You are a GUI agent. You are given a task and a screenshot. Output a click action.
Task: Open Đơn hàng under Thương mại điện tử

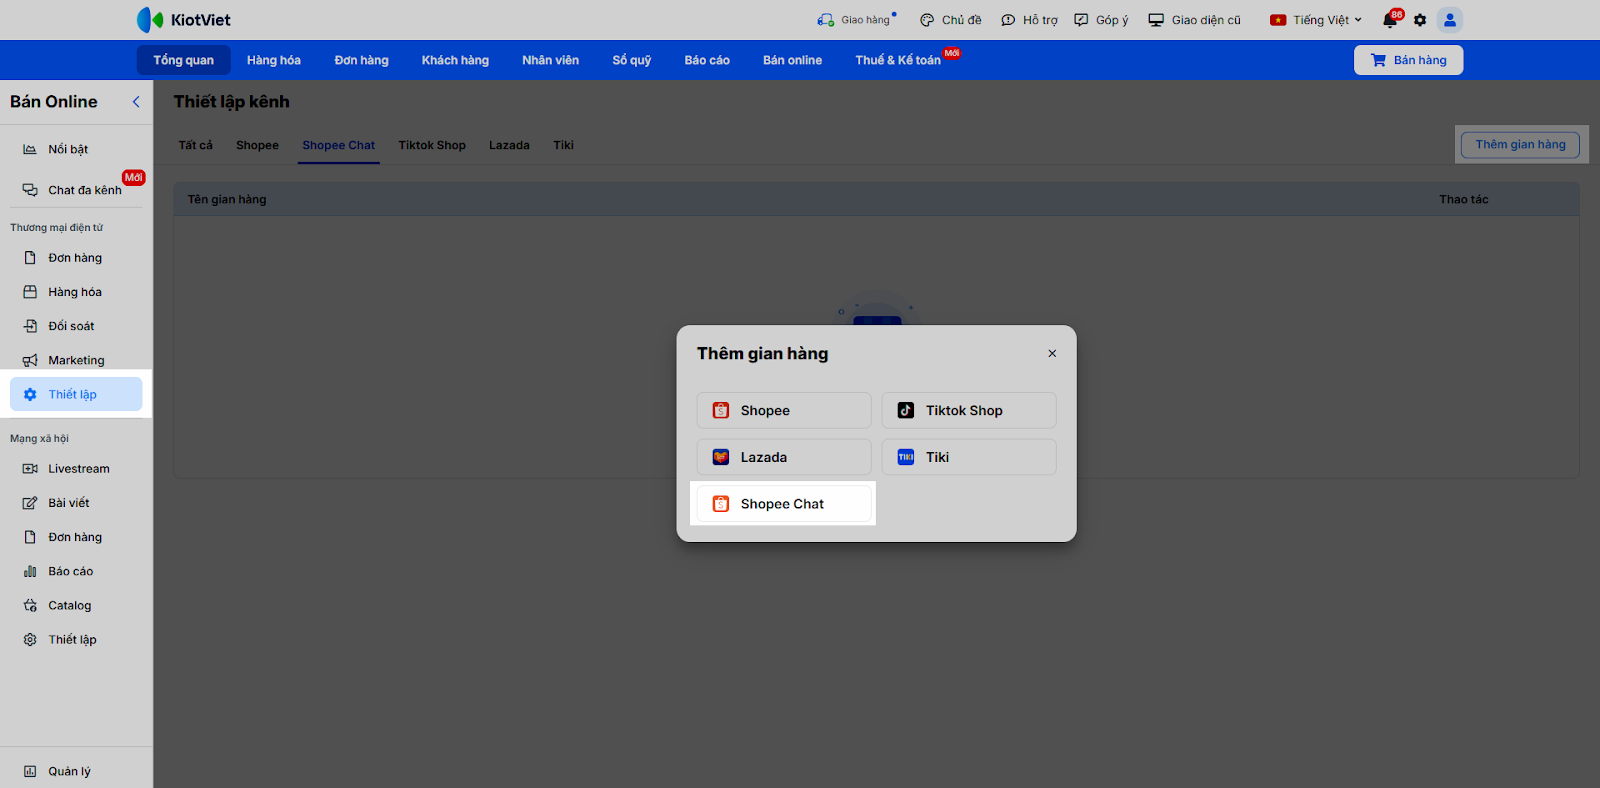76,258
